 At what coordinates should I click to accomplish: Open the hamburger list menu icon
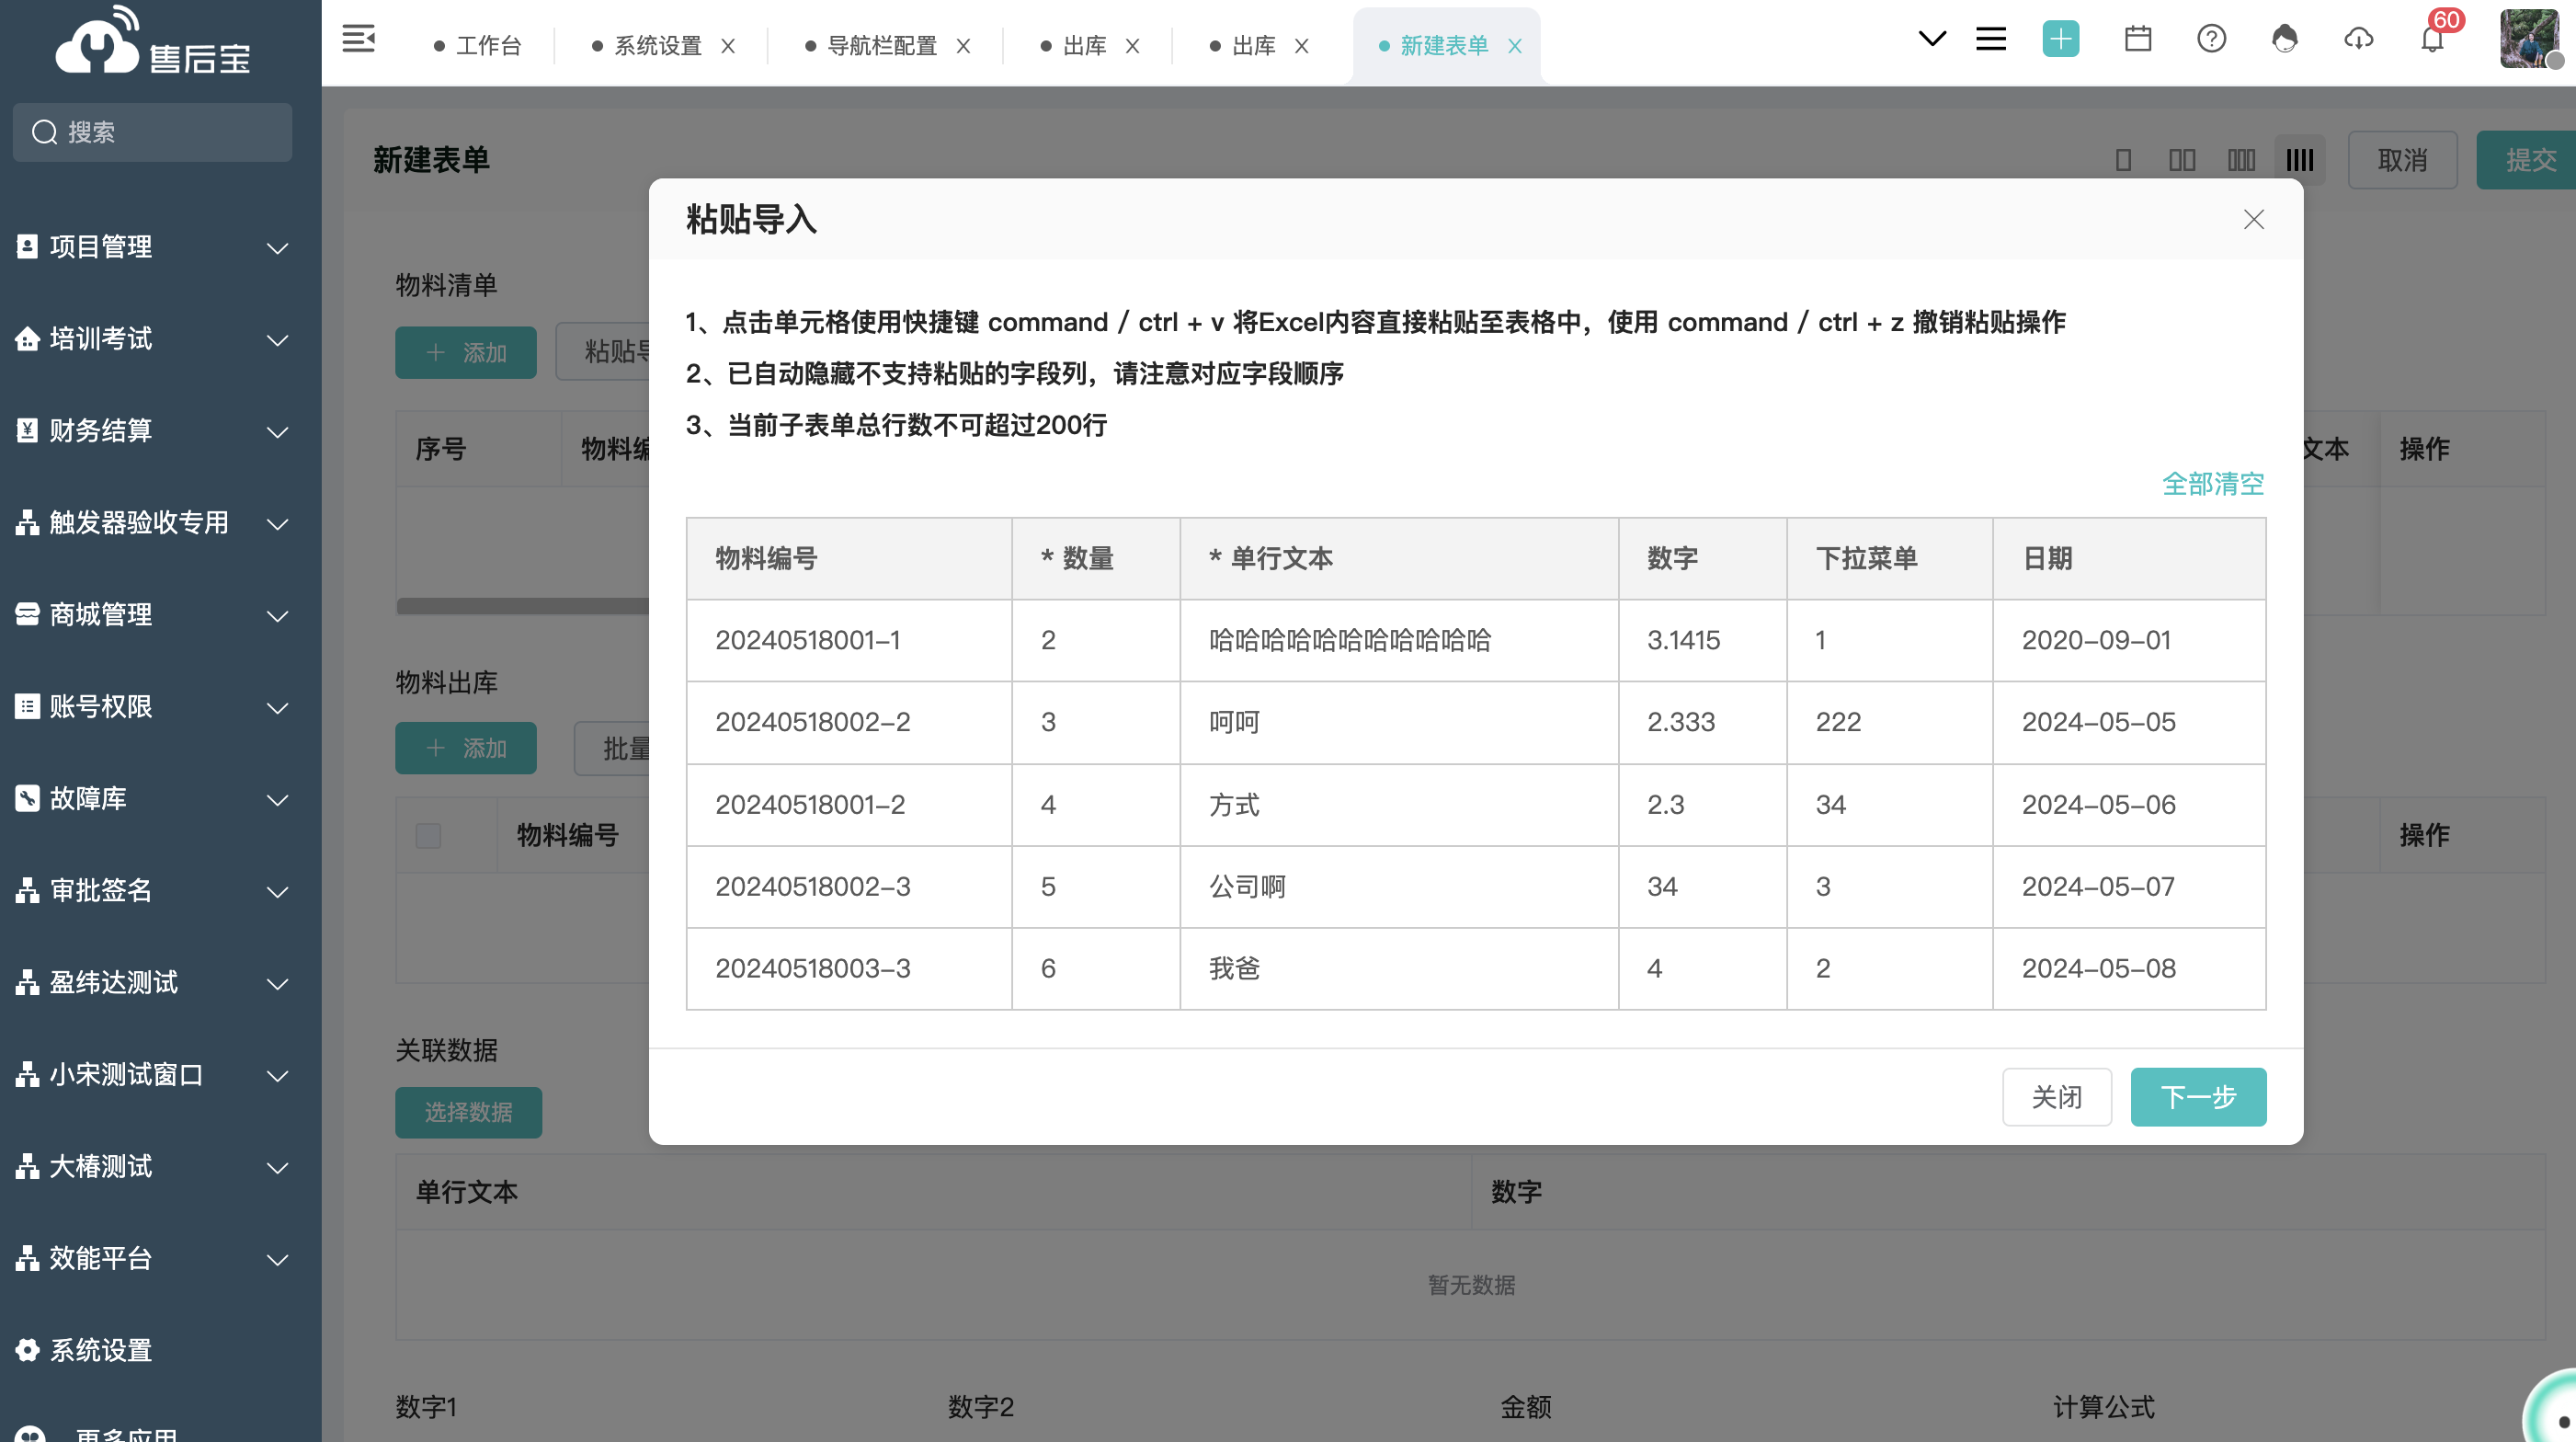pos(1990,40)
